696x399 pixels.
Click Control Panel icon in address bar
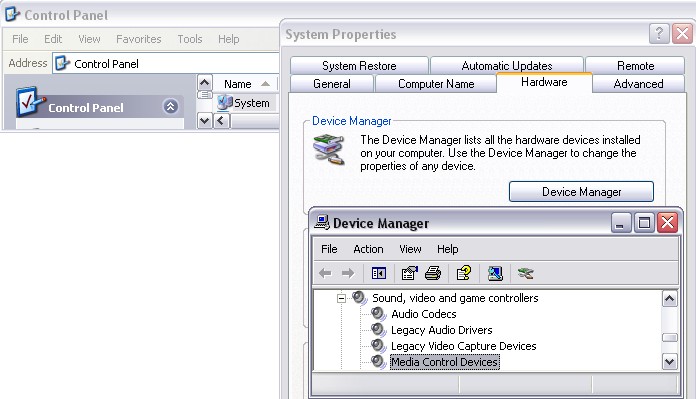[62, 63]
